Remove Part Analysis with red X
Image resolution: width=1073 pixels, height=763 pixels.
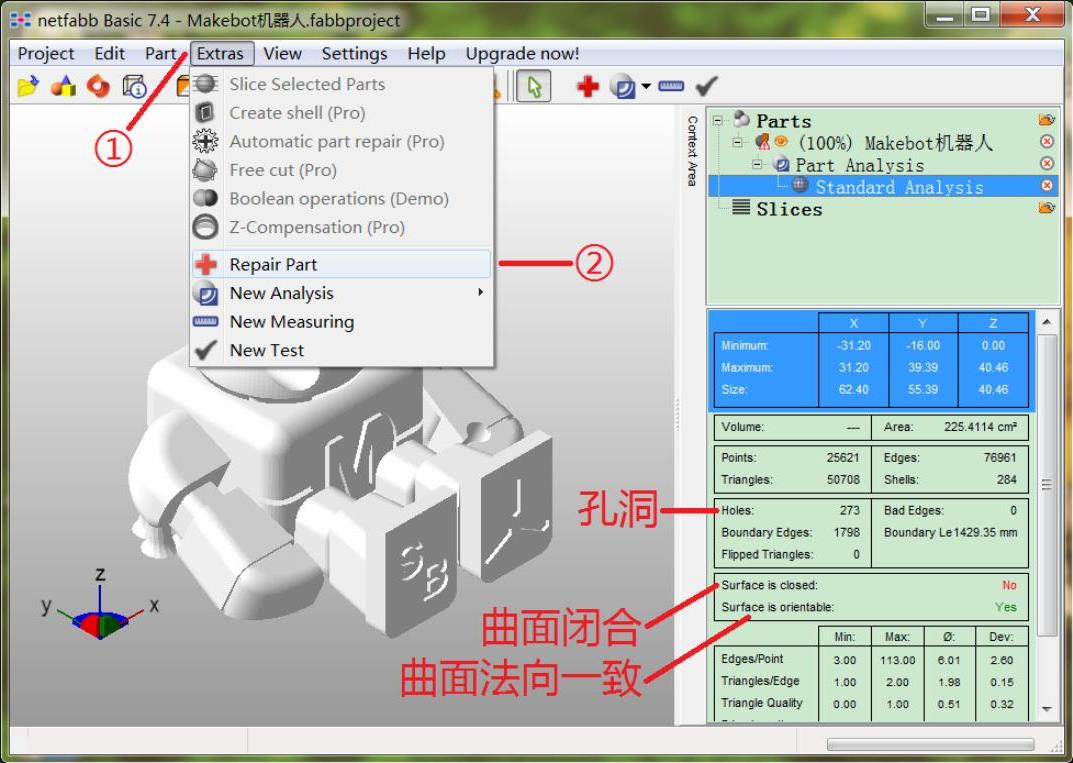(x=1046, y=164)
